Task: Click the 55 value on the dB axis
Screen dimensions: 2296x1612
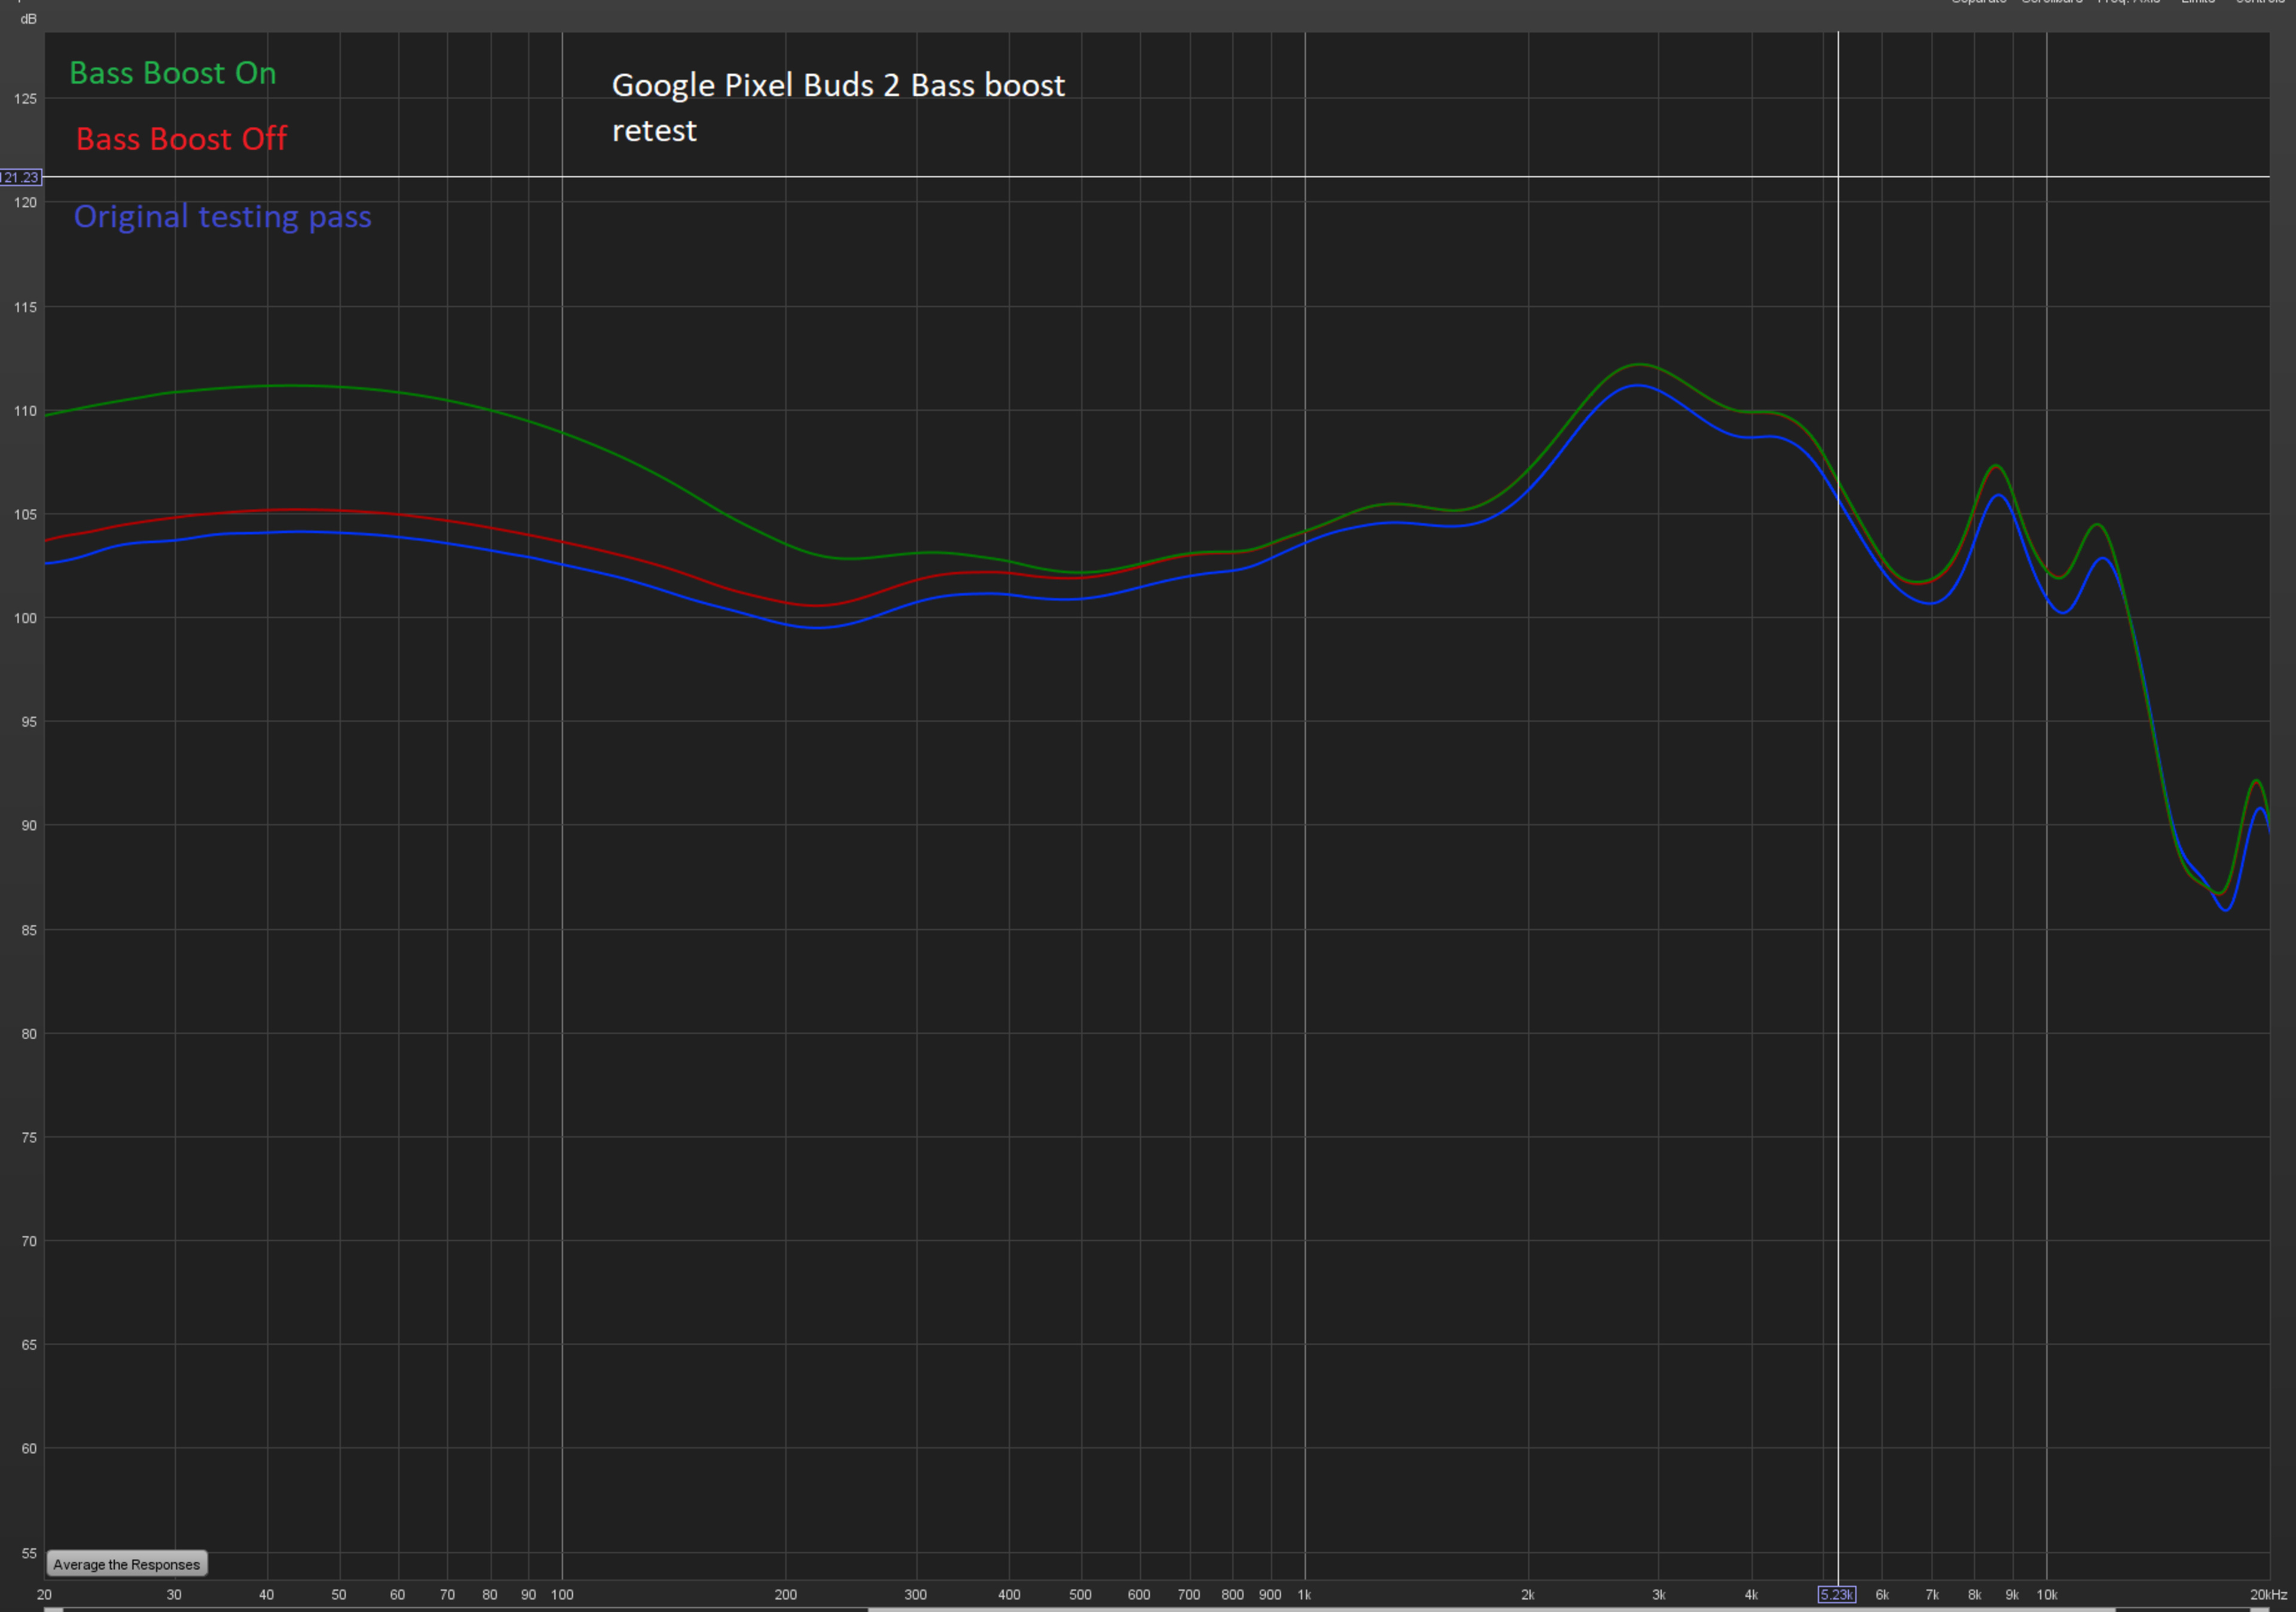Action: (28, 1553)
